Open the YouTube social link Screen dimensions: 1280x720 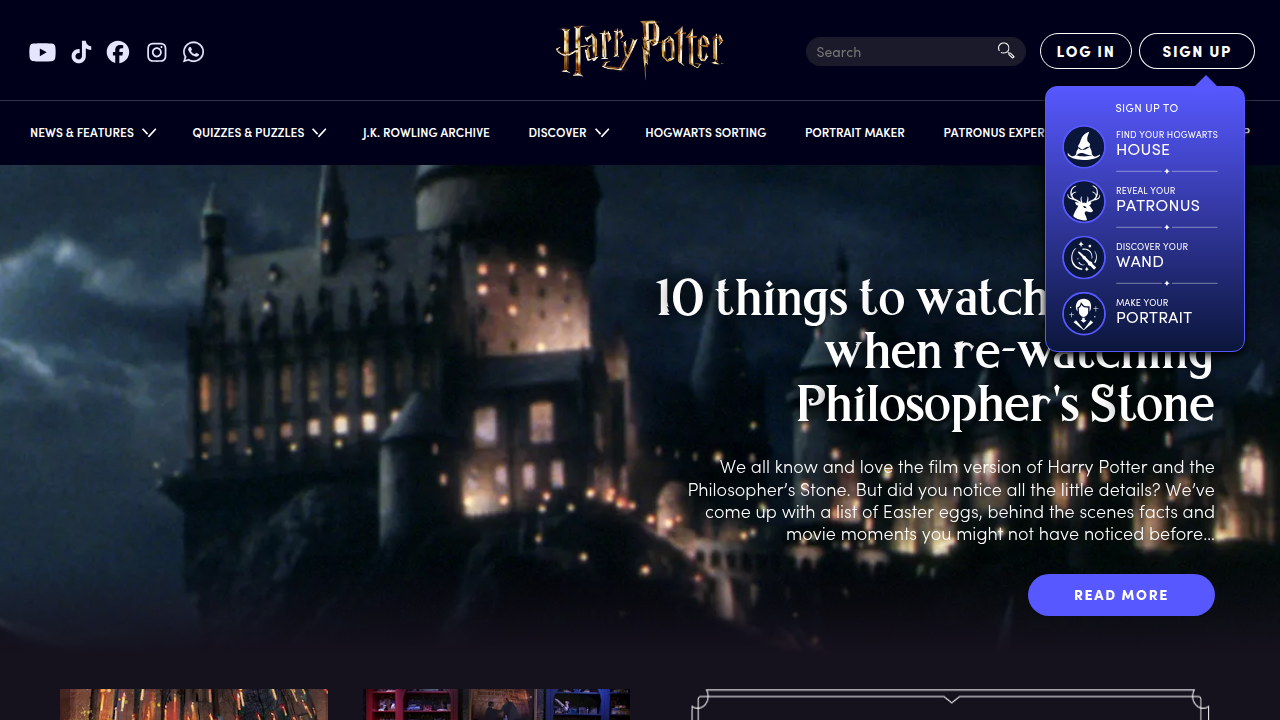point(42,52)
